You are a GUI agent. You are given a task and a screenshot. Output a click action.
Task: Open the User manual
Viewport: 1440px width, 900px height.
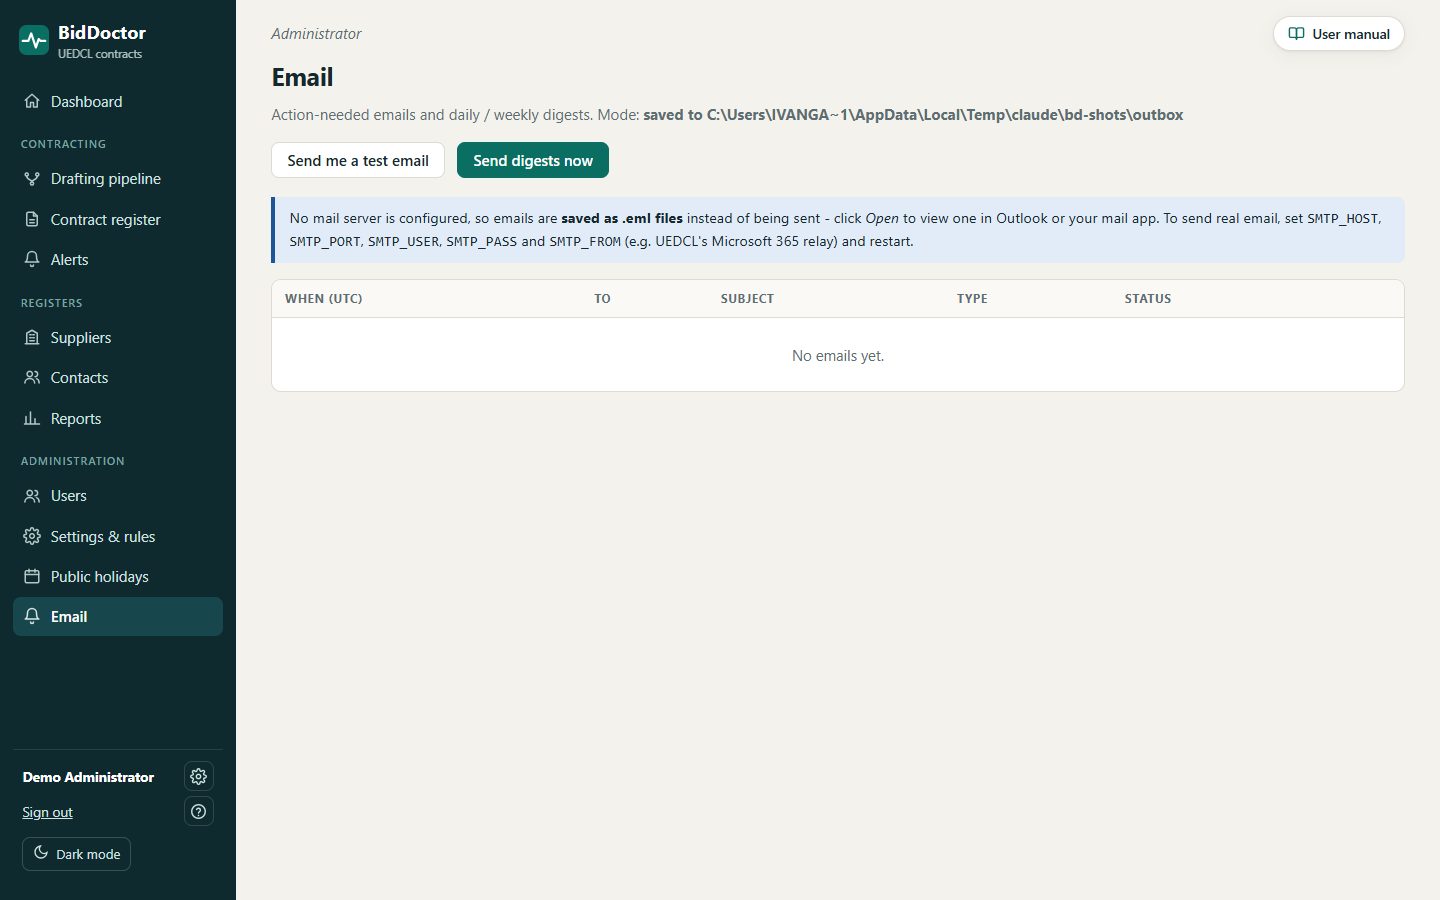tap(1339, 34)
